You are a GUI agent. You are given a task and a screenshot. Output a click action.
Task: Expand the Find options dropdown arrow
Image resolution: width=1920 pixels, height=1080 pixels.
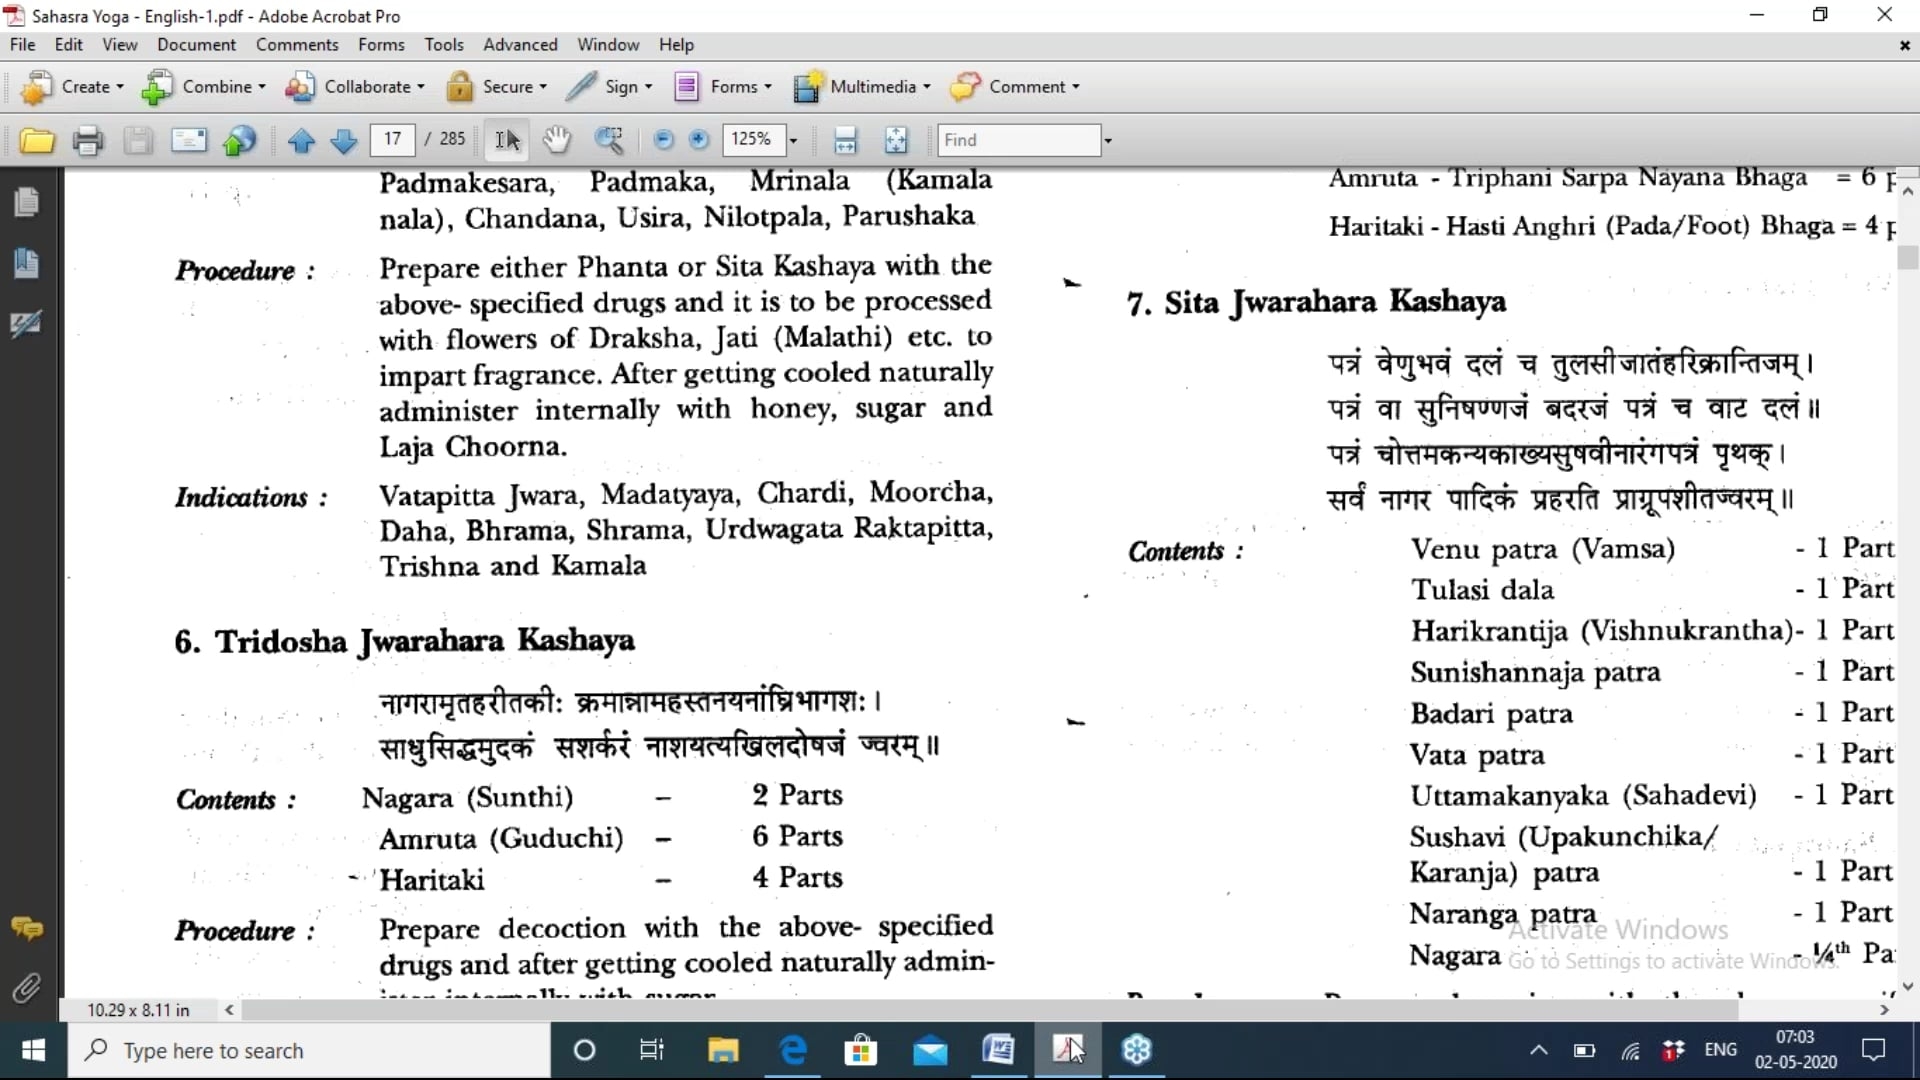coord(1108,140)
